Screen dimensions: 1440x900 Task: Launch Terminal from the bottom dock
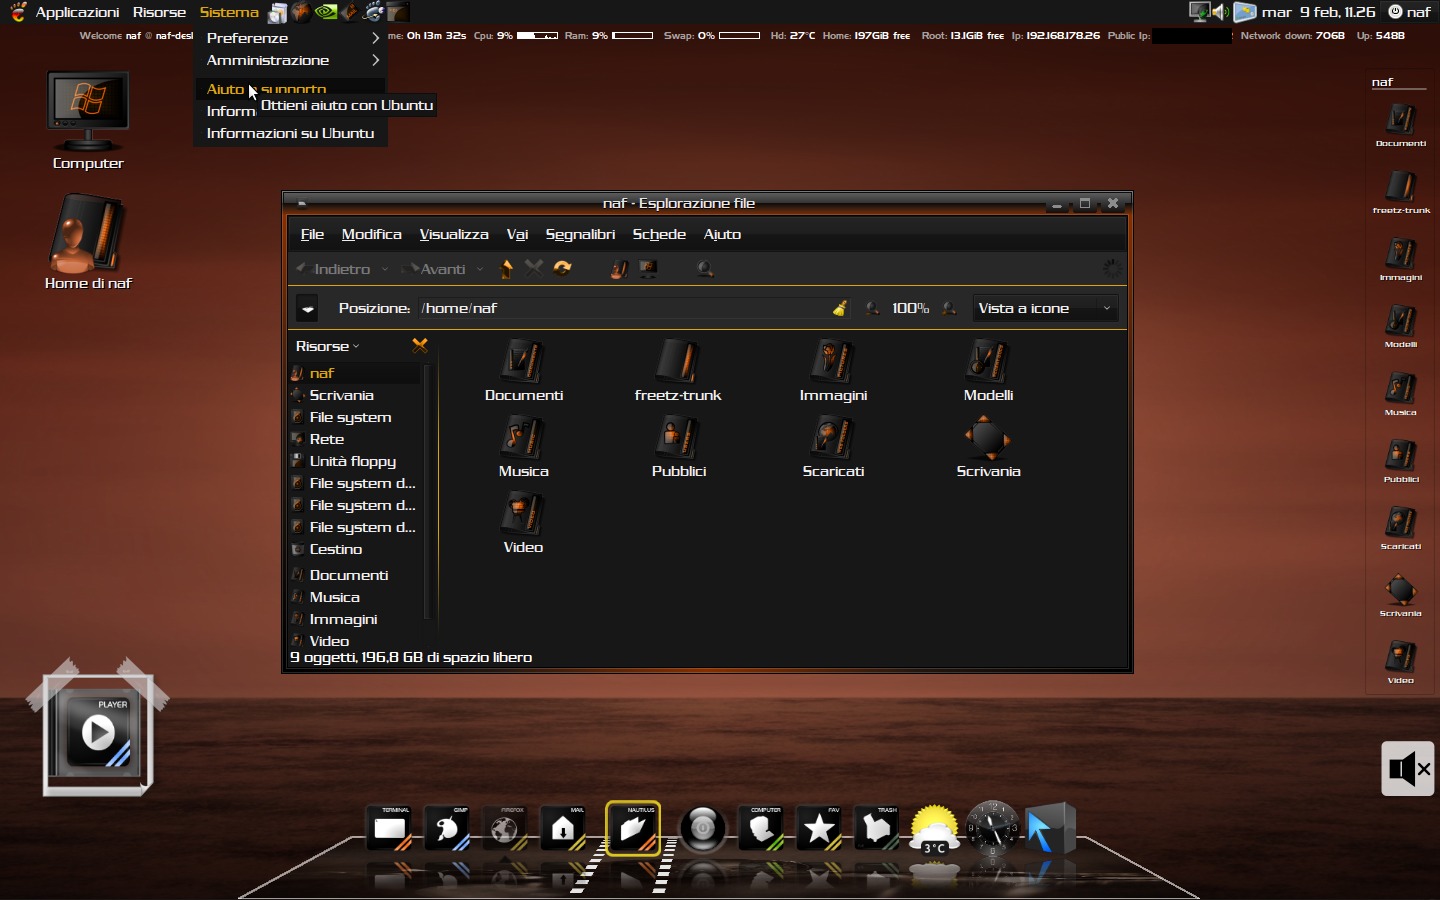point(390,828)
